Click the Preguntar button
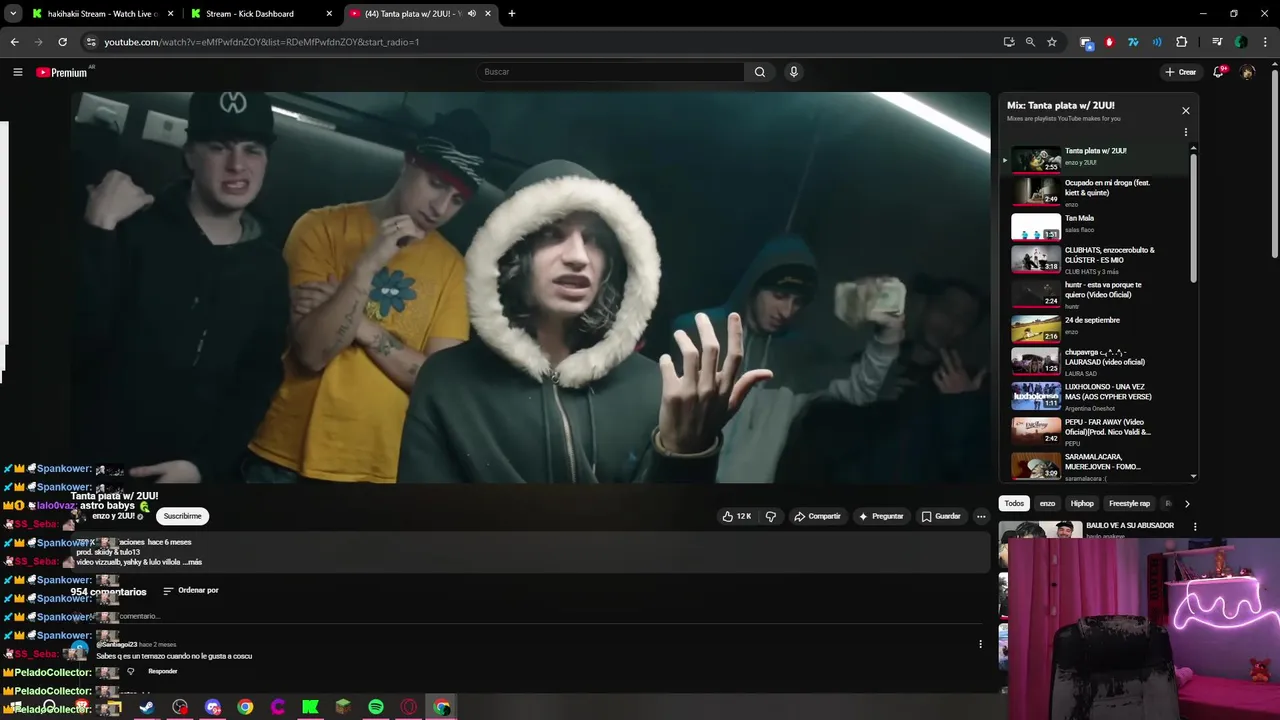This screenshot has width=1280, height=720. (x=880, y=516)
